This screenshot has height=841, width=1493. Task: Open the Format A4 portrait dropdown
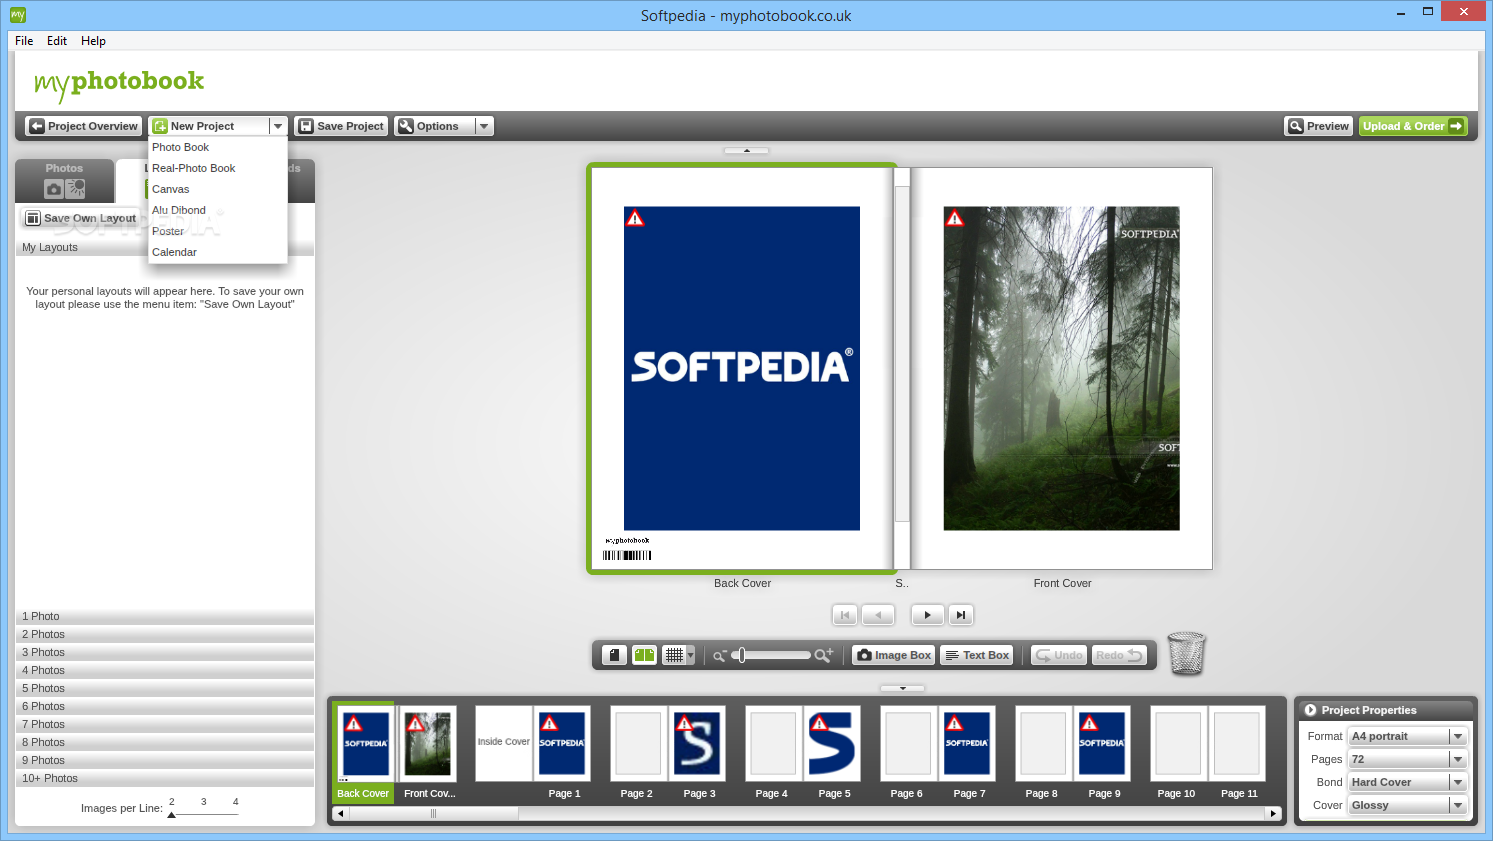point(1407,736)
